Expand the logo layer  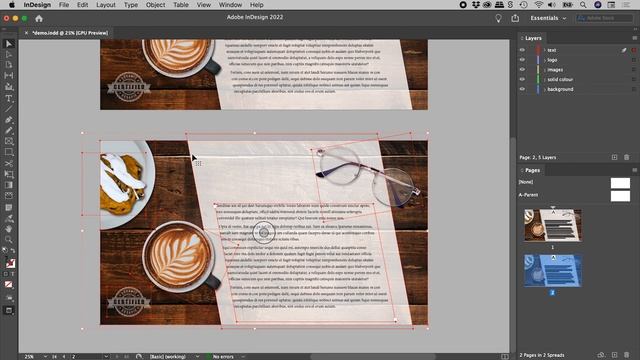coord(544,60)
